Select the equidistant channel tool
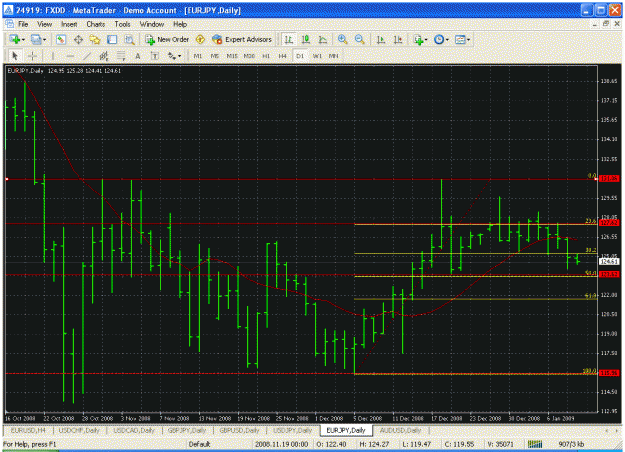This screenshot has width=625, height=452. 104,56
